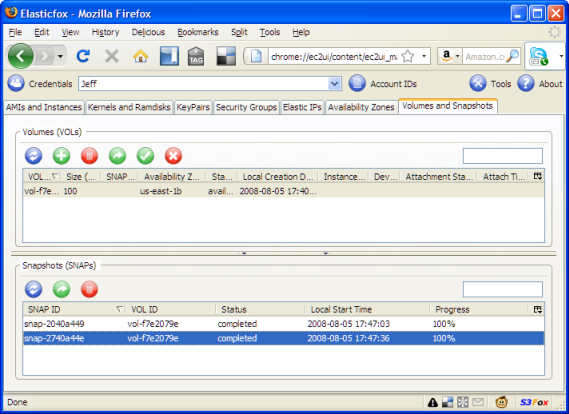Switch to Availability Zones tab
Image resolution: width=569 pixels, height=414 pixels.
coord(361,107)
